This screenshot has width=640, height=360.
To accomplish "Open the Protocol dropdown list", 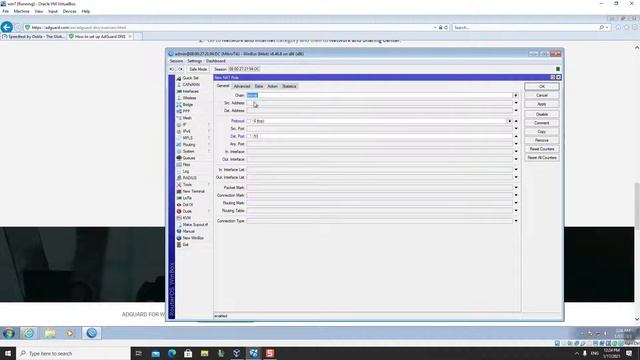I will tap(509, 121).
